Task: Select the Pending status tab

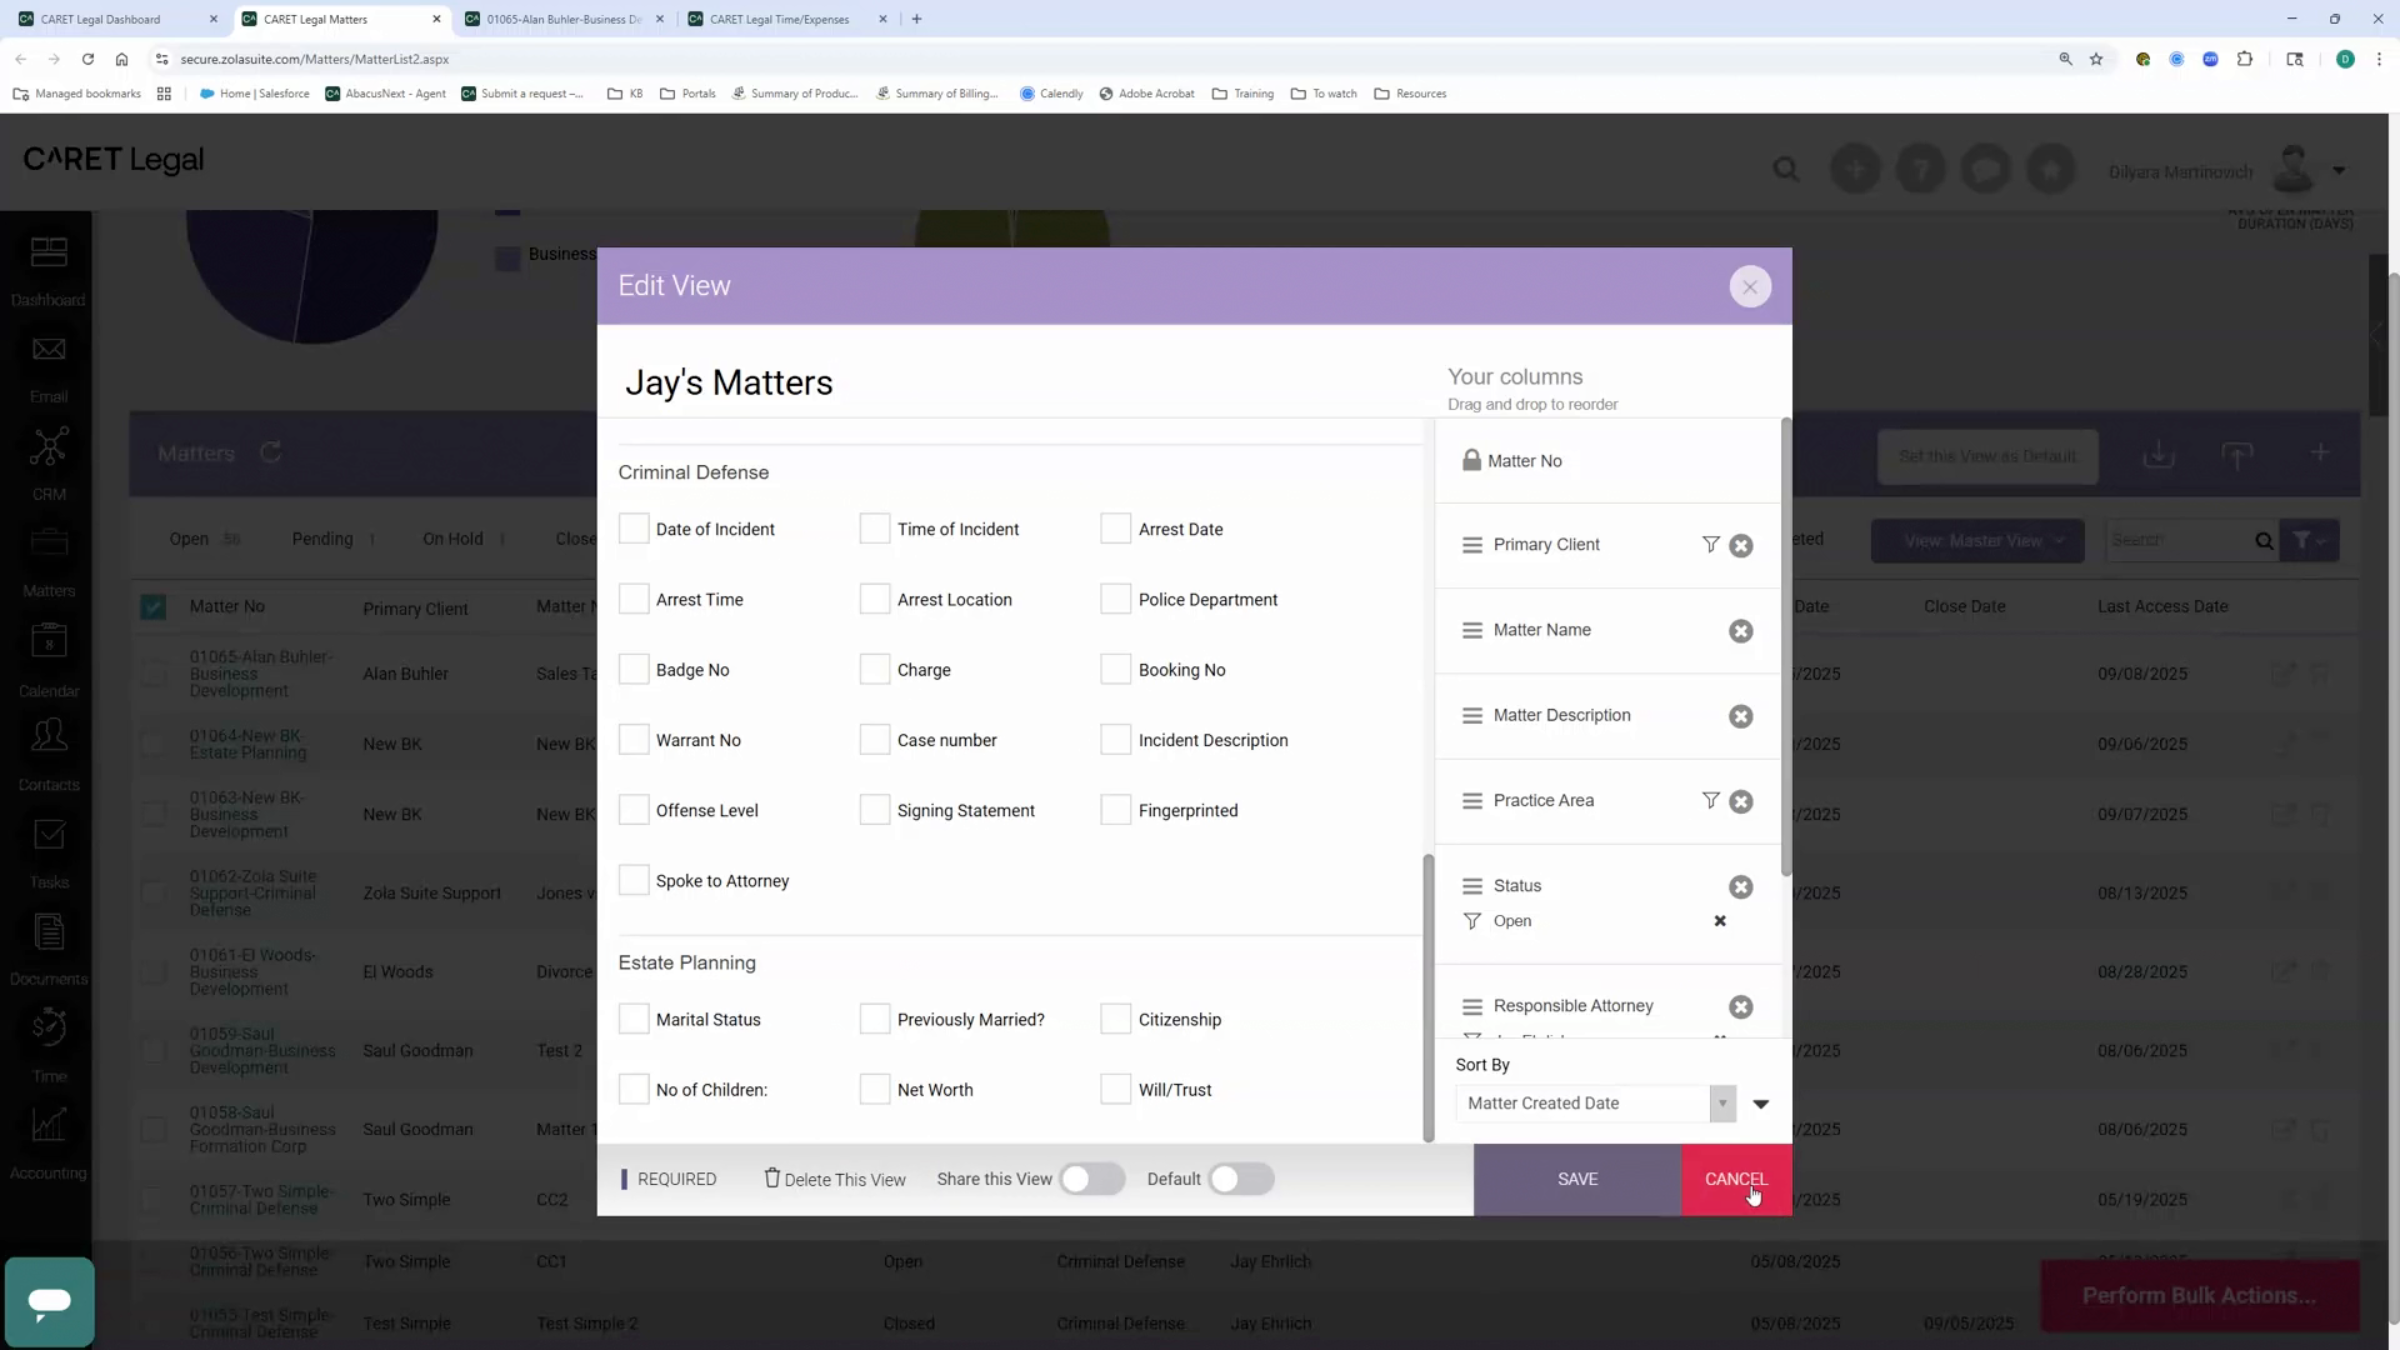Action: click(x=333, y=539)
